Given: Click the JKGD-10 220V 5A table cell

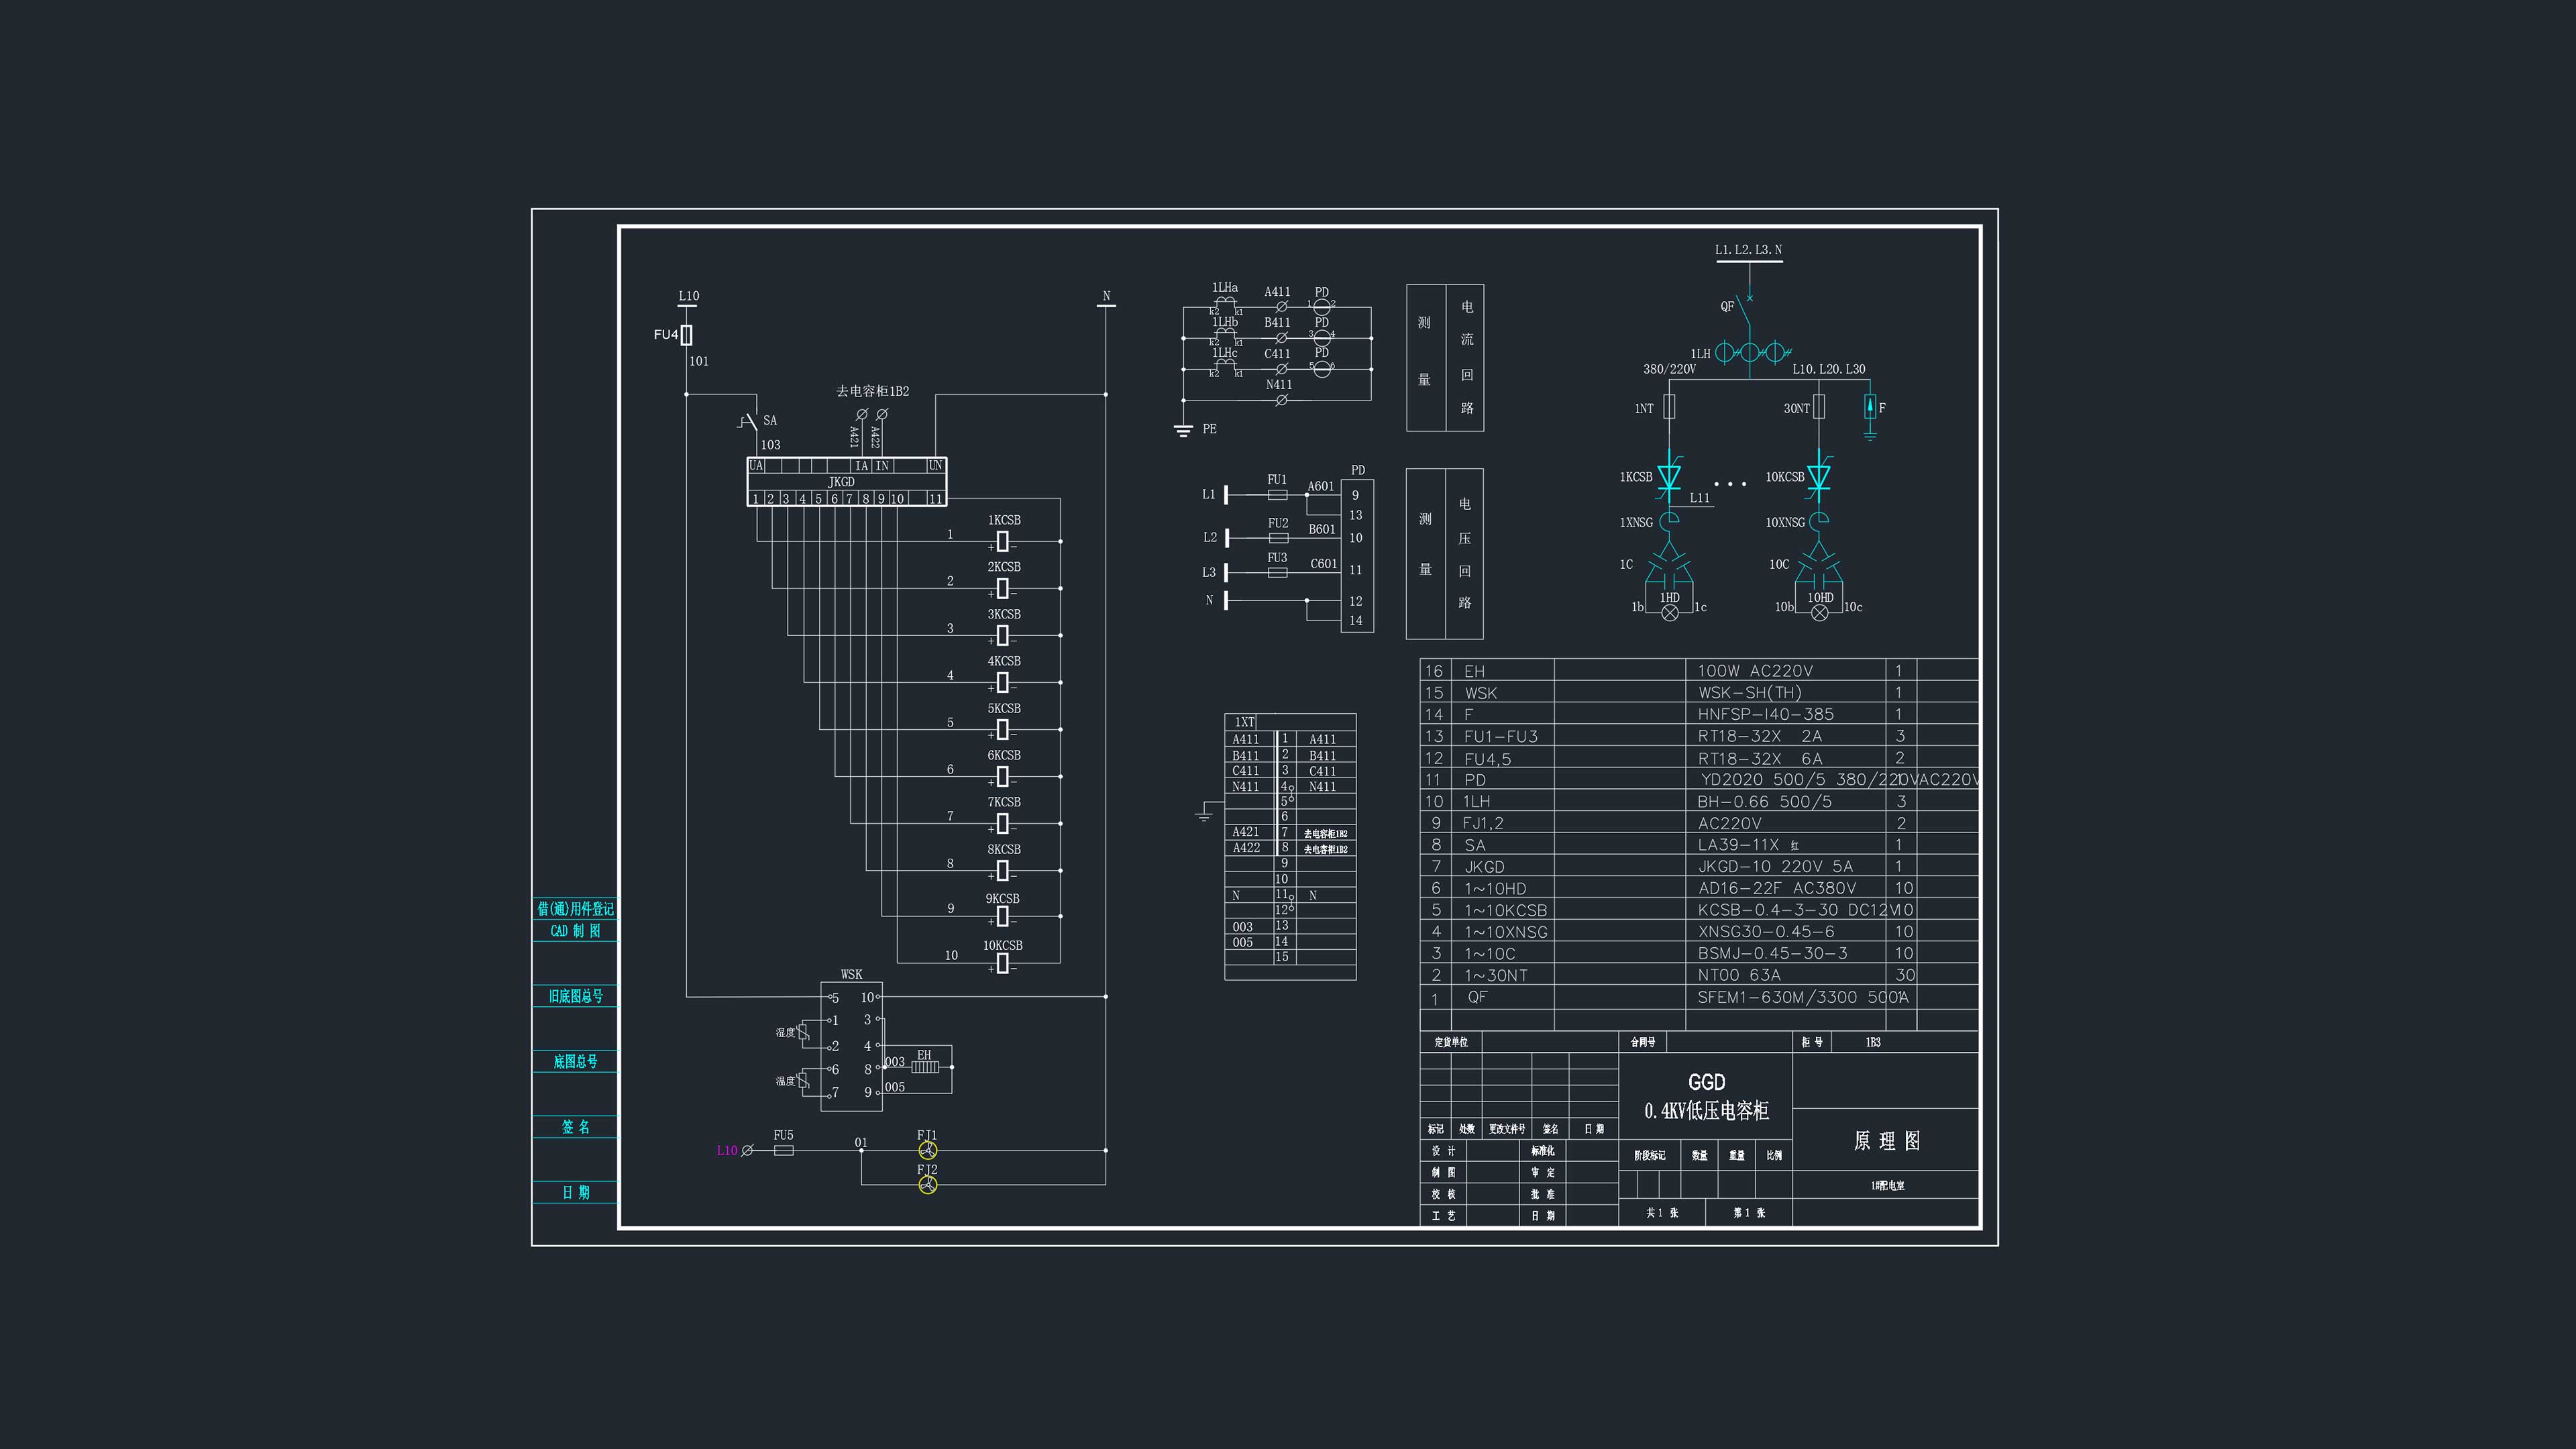Looking at the screenshot, I should click(1775, 867).
